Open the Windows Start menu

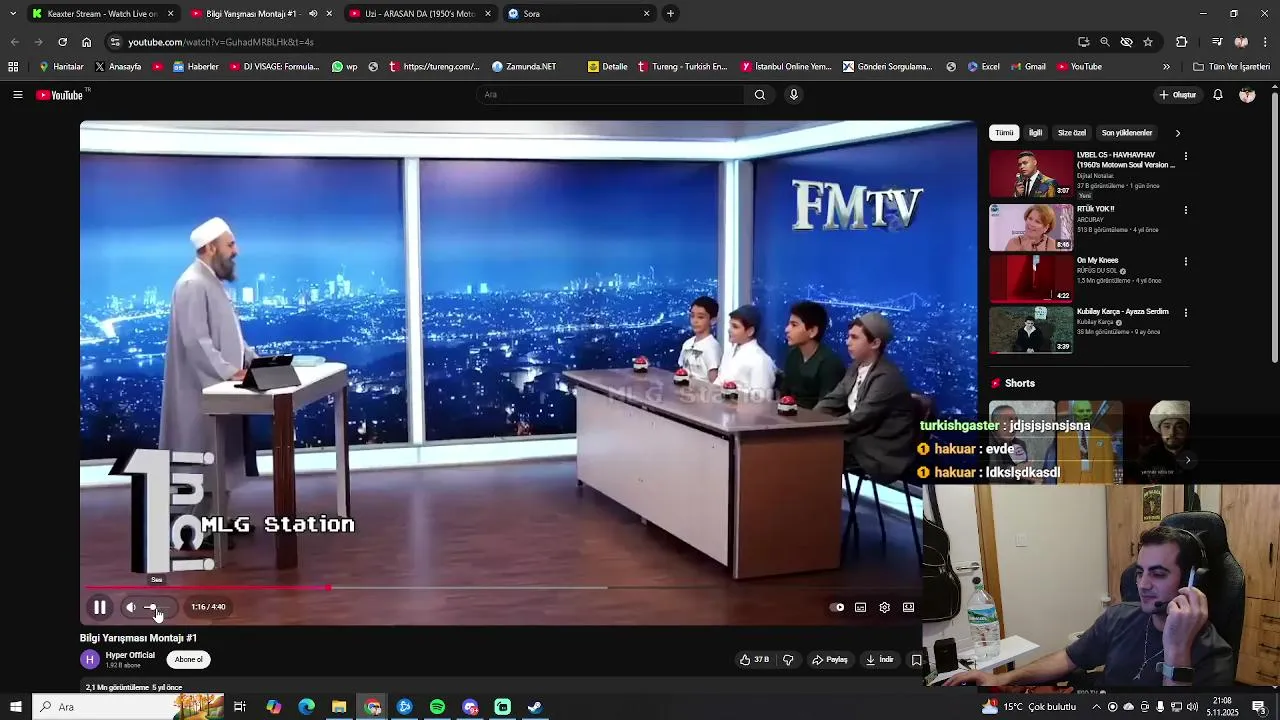15,707
